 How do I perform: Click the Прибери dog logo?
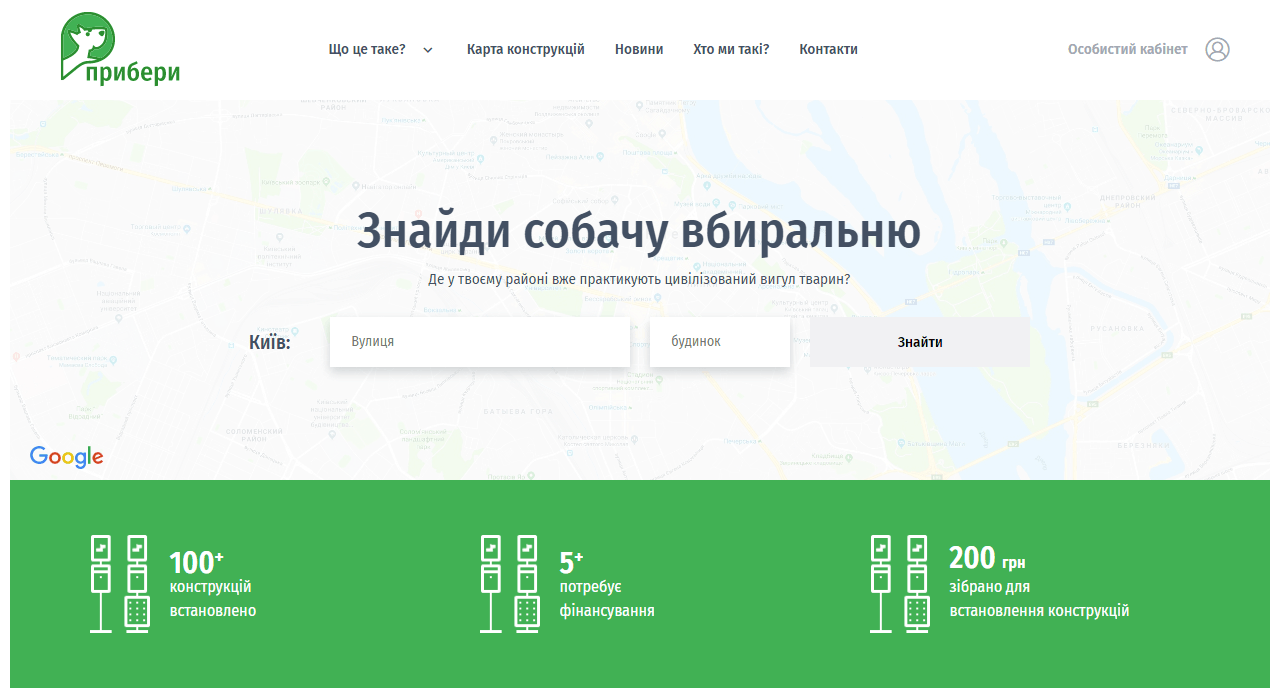pos(120,48)
